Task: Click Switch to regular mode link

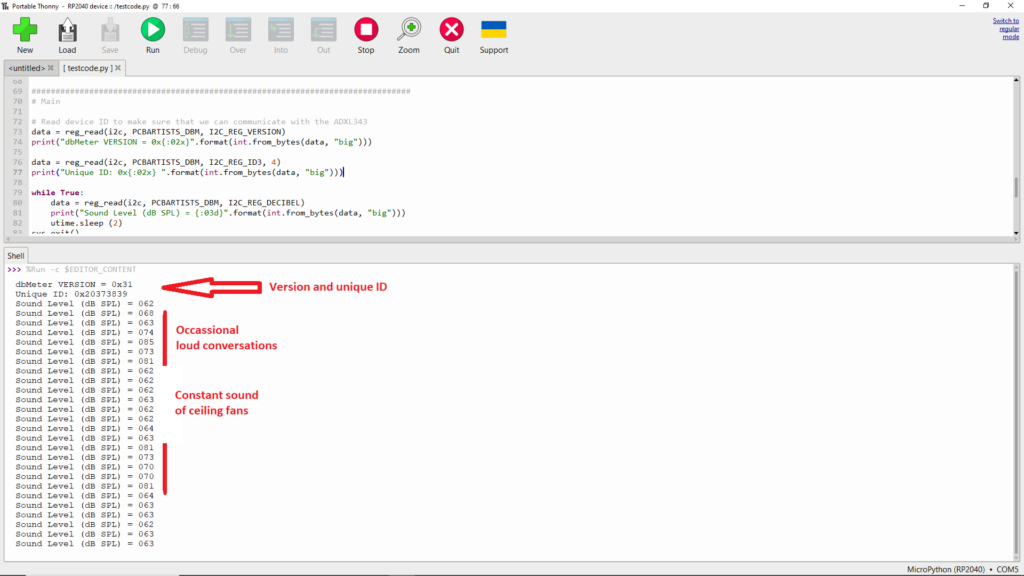Action: point(1006,28)
